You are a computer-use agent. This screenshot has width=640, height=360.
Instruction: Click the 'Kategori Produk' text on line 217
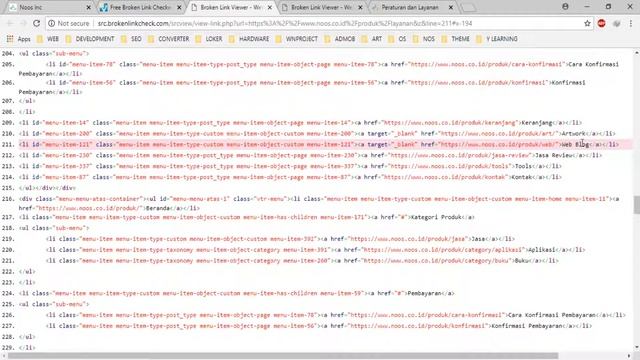436,217
